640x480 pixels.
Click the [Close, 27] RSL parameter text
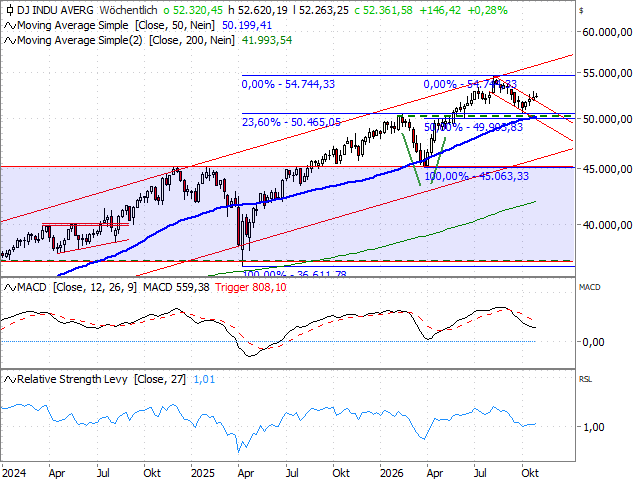pyautogui.click(x=160, y=379)
